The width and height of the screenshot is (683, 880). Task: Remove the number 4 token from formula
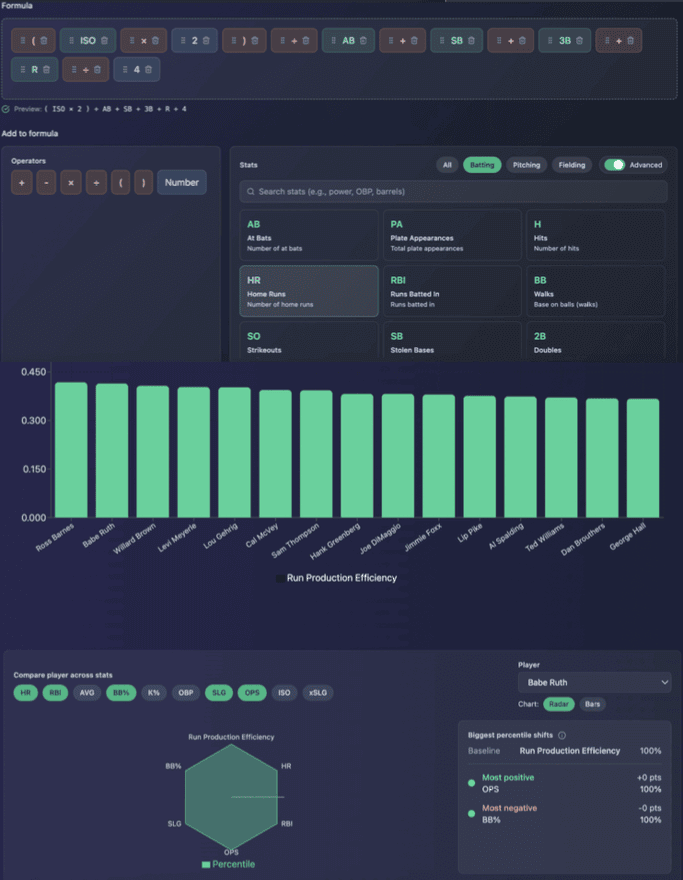148,70
